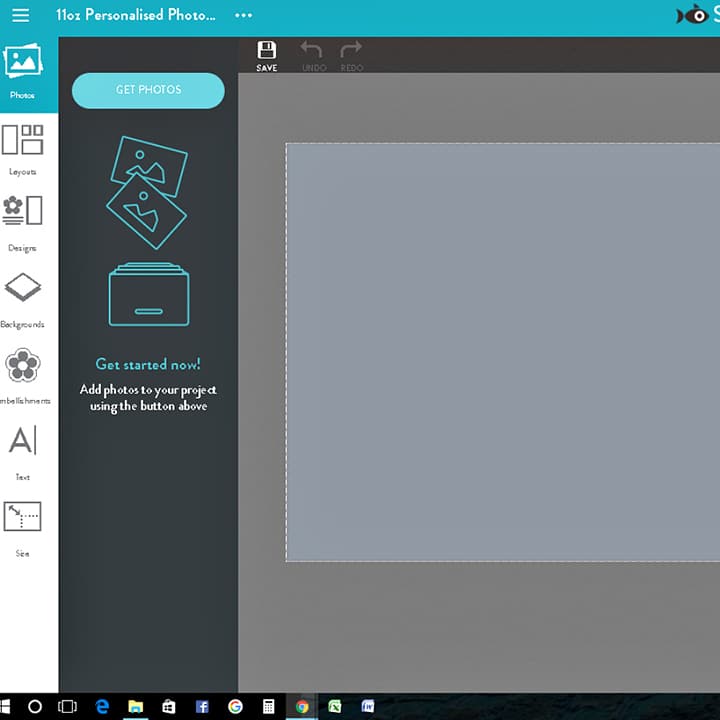Open the Calculator from the taskbar
720x720 pixels.
(x=268, y=706)
